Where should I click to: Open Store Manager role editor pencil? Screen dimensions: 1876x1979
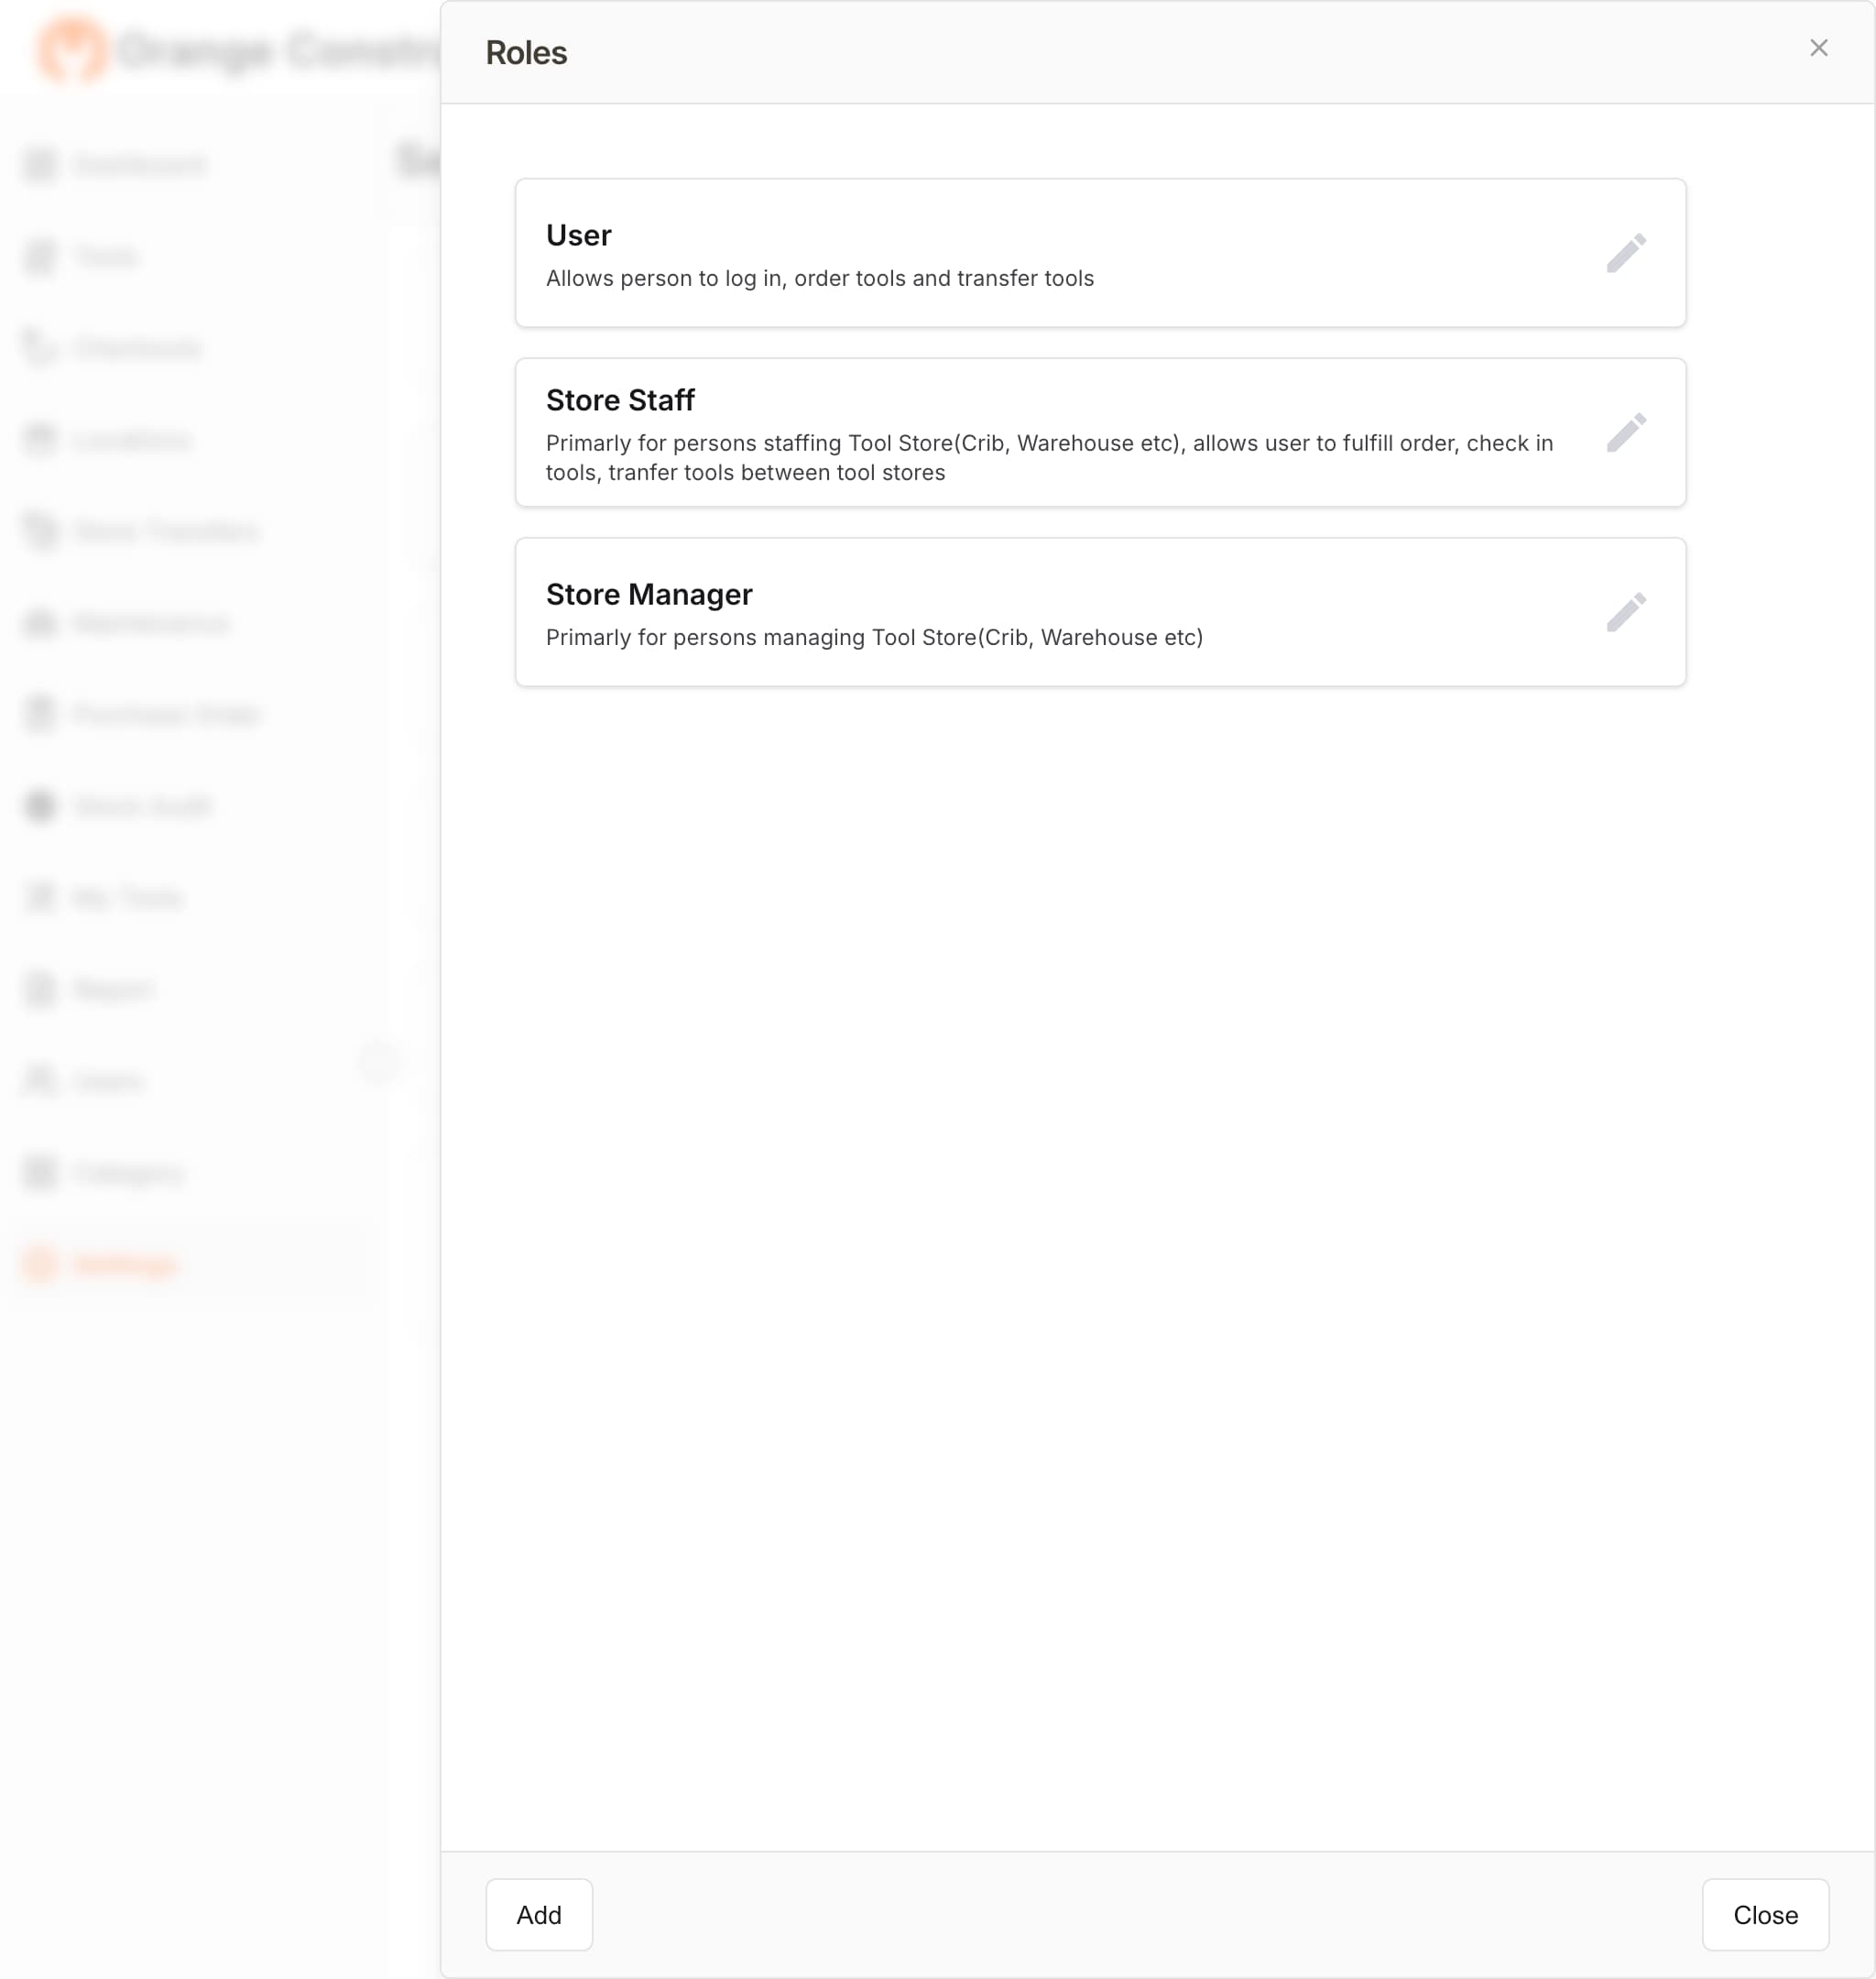(x=1625, y=612)
